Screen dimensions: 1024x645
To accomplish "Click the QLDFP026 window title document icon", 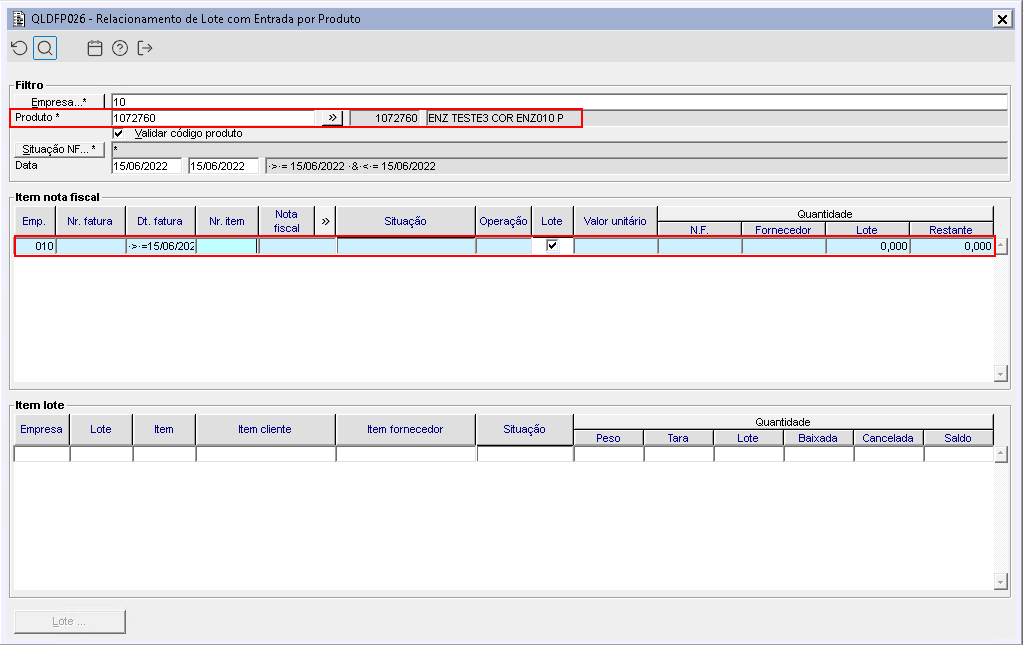I will coord(19,19).
